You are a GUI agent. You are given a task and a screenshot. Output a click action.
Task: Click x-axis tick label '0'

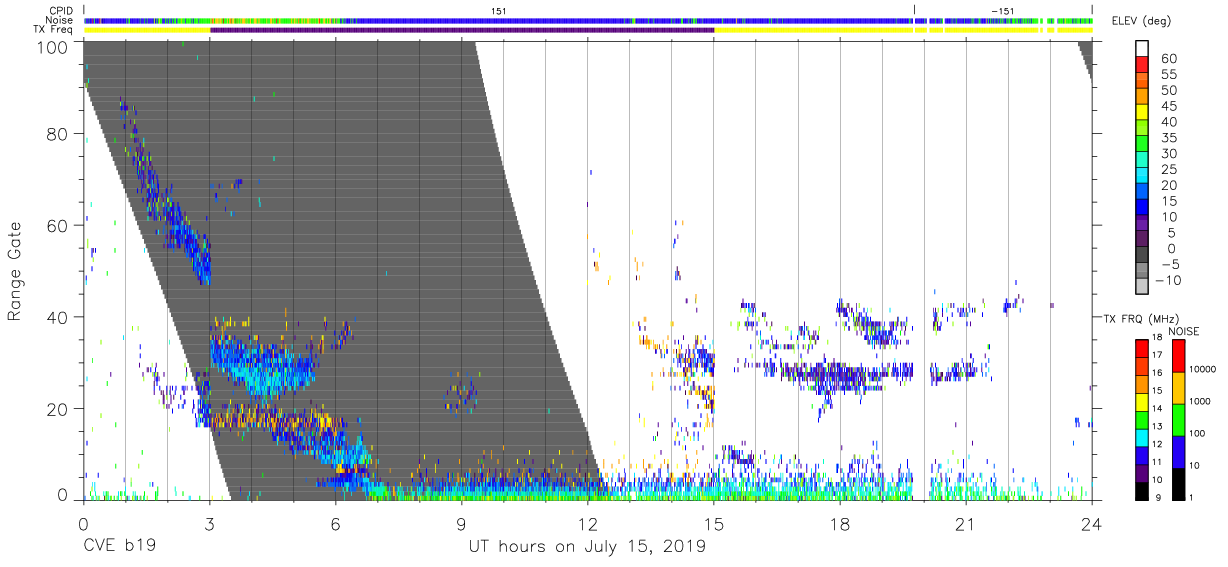84,523
